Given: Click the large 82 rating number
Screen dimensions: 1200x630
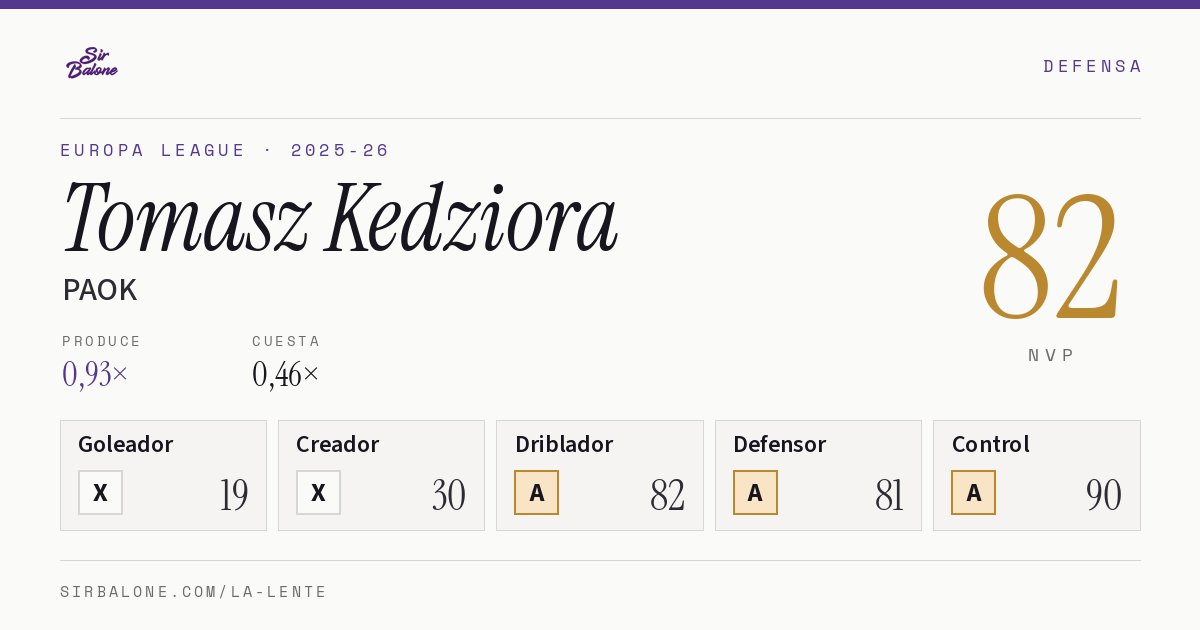Looking at the screenshot, I should (x=1050, y=255).
